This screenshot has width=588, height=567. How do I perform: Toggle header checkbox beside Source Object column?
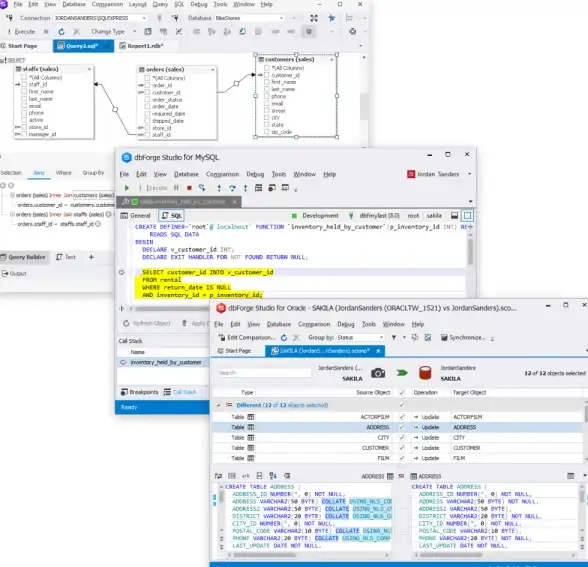coord(402,393)
